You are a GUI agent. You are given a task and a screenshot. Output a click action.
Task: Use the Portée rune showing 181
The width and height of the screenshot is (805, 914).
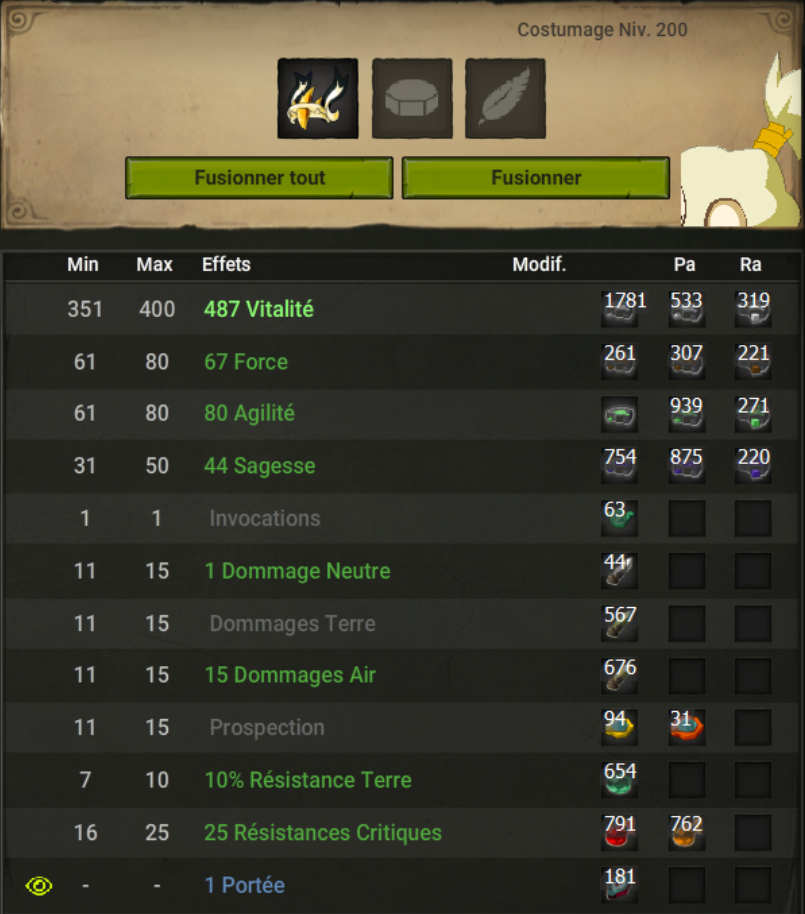click(620, 885)
